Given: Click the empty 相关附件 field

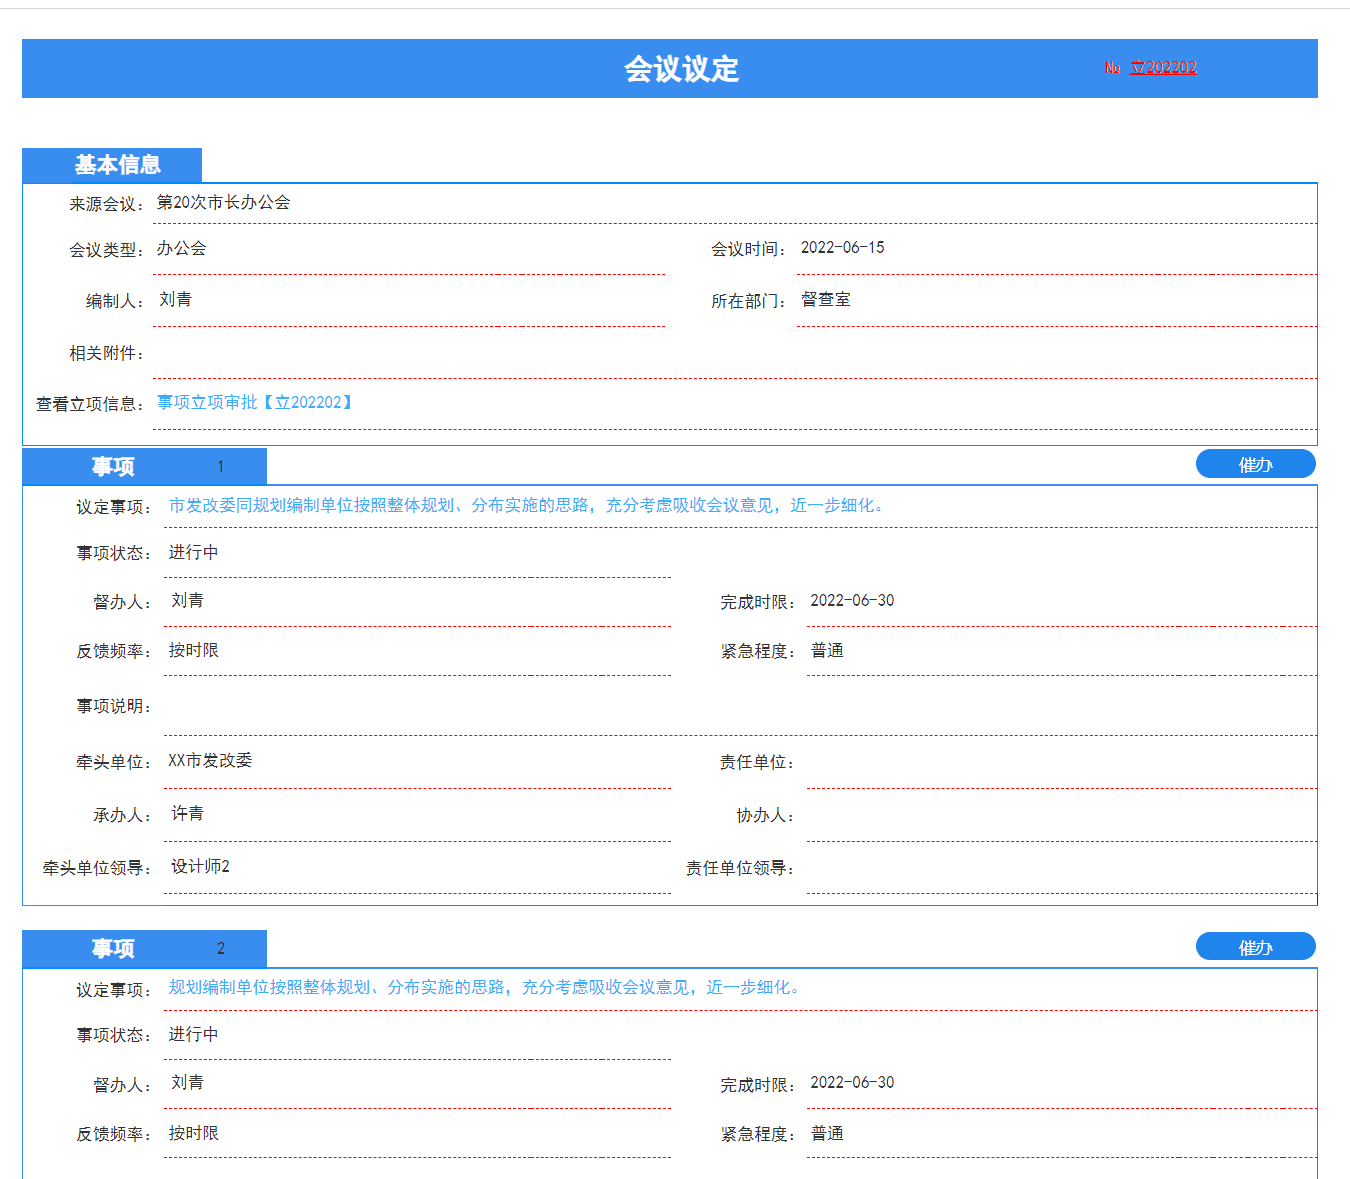Looking at the screenshot, I should [x=735, y=353].
